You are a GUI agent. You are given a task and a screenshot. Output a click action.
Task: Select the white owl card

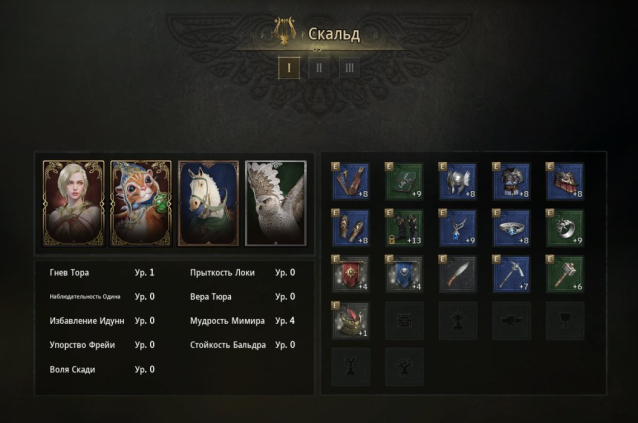click(276, 203)
